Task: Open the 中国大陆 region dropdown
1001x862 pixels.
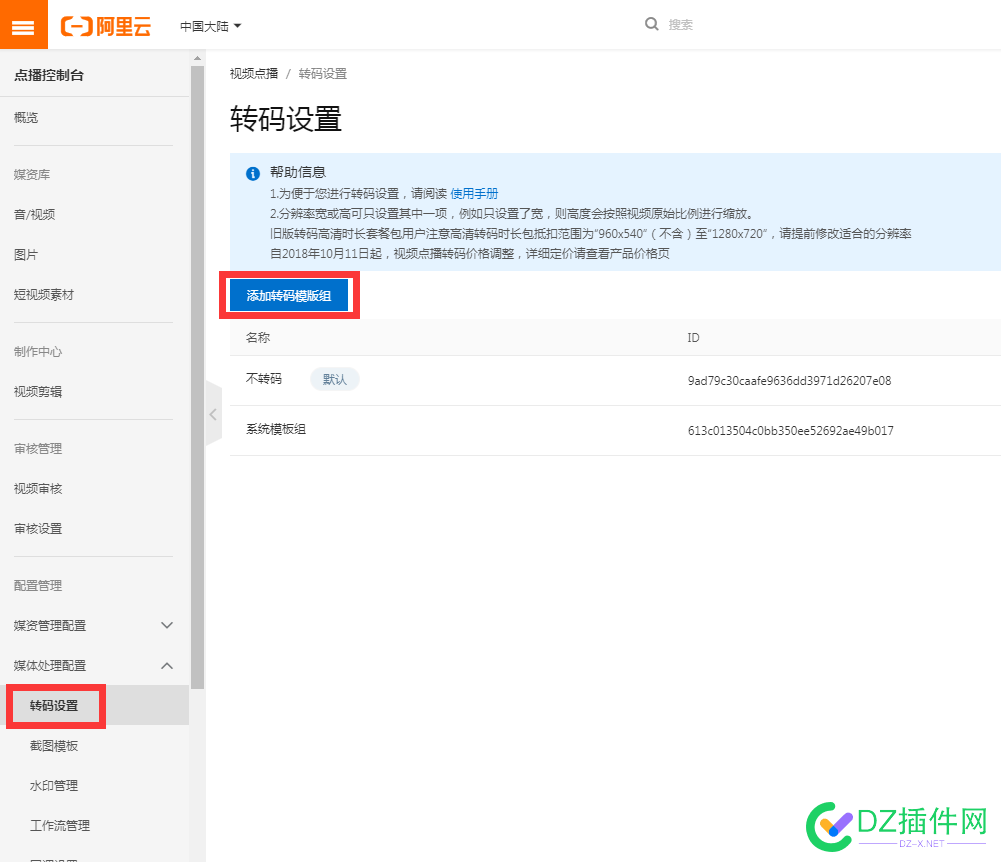Action: [x=211, y=26]
